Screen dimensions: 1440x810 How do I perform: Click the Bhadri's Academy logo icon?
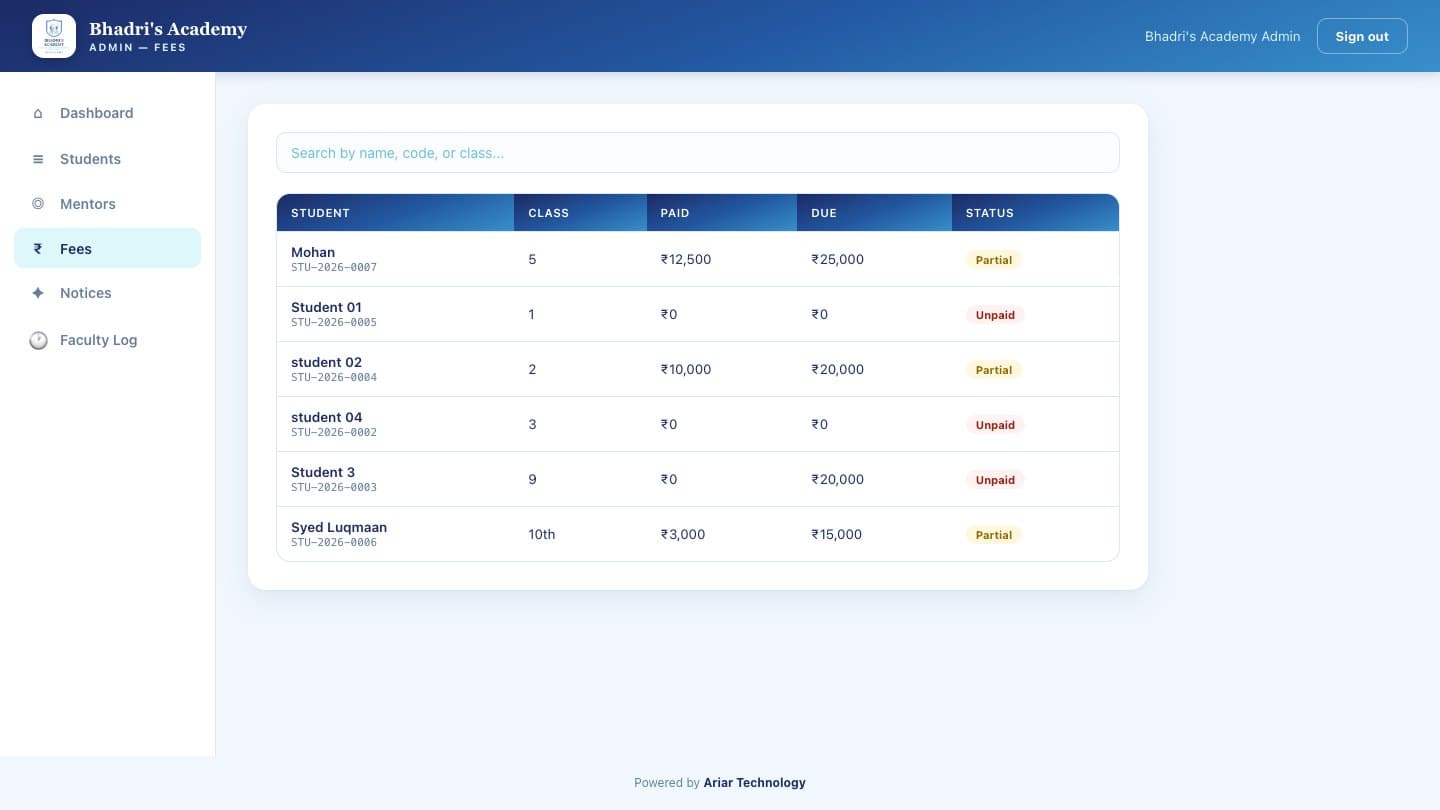click(x=54, y=36)
